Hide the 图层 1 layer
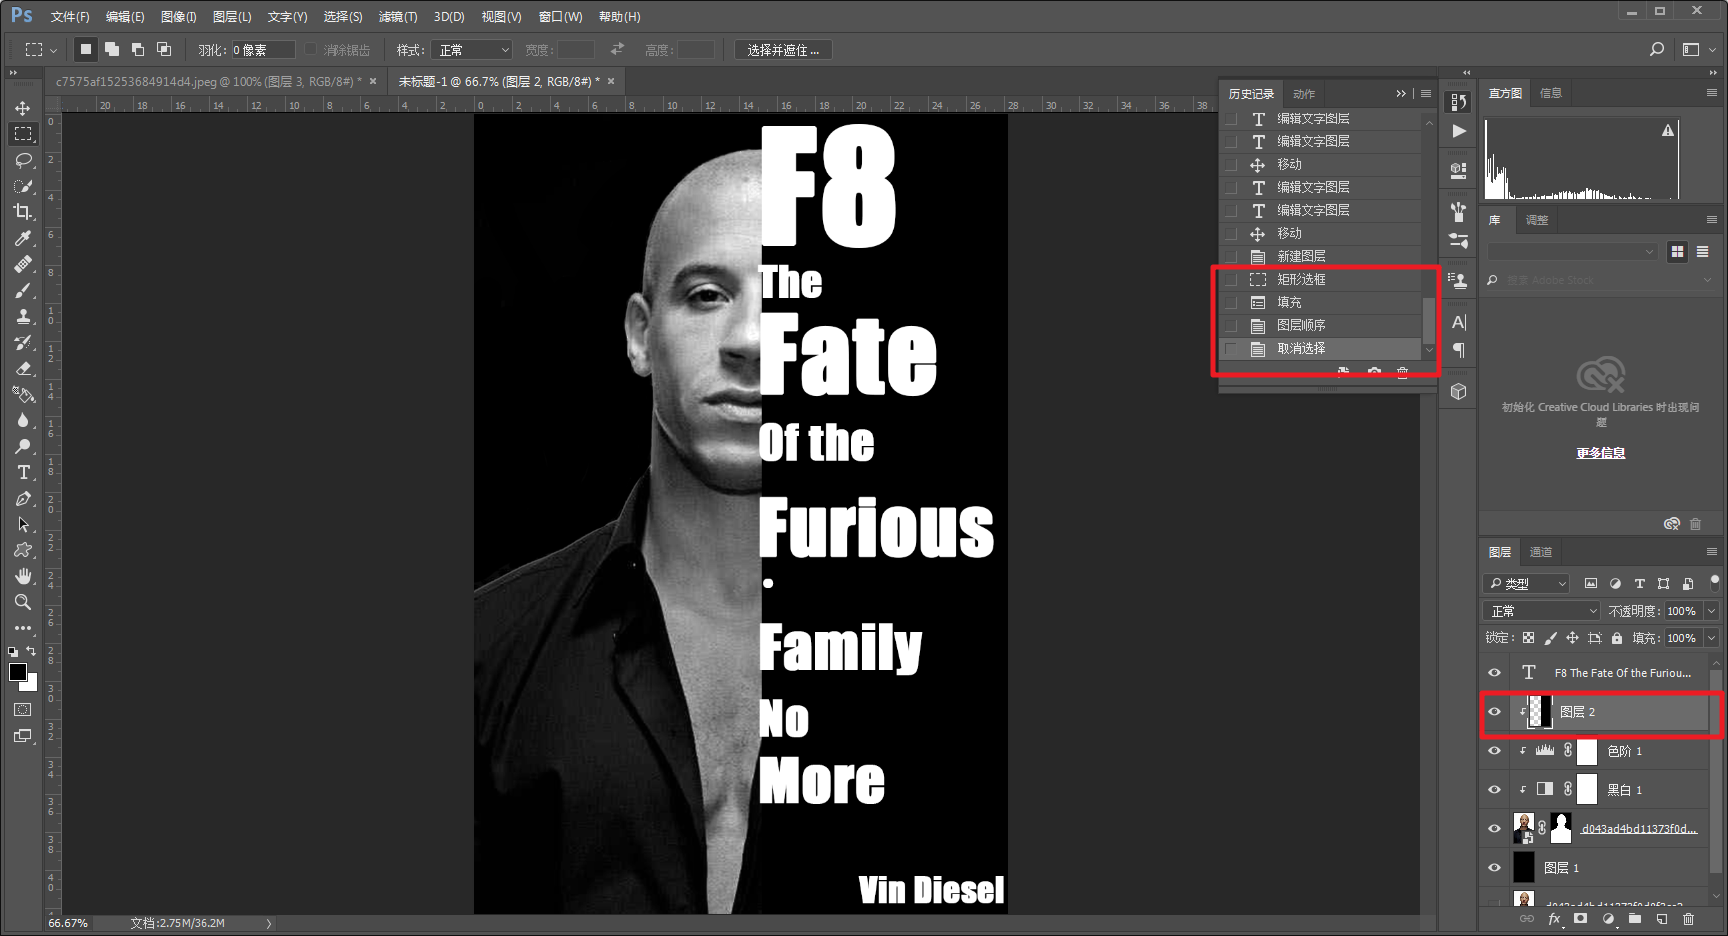This screenshot has height=936, width=1728. pyautogui.click(x=1494, y=868)
